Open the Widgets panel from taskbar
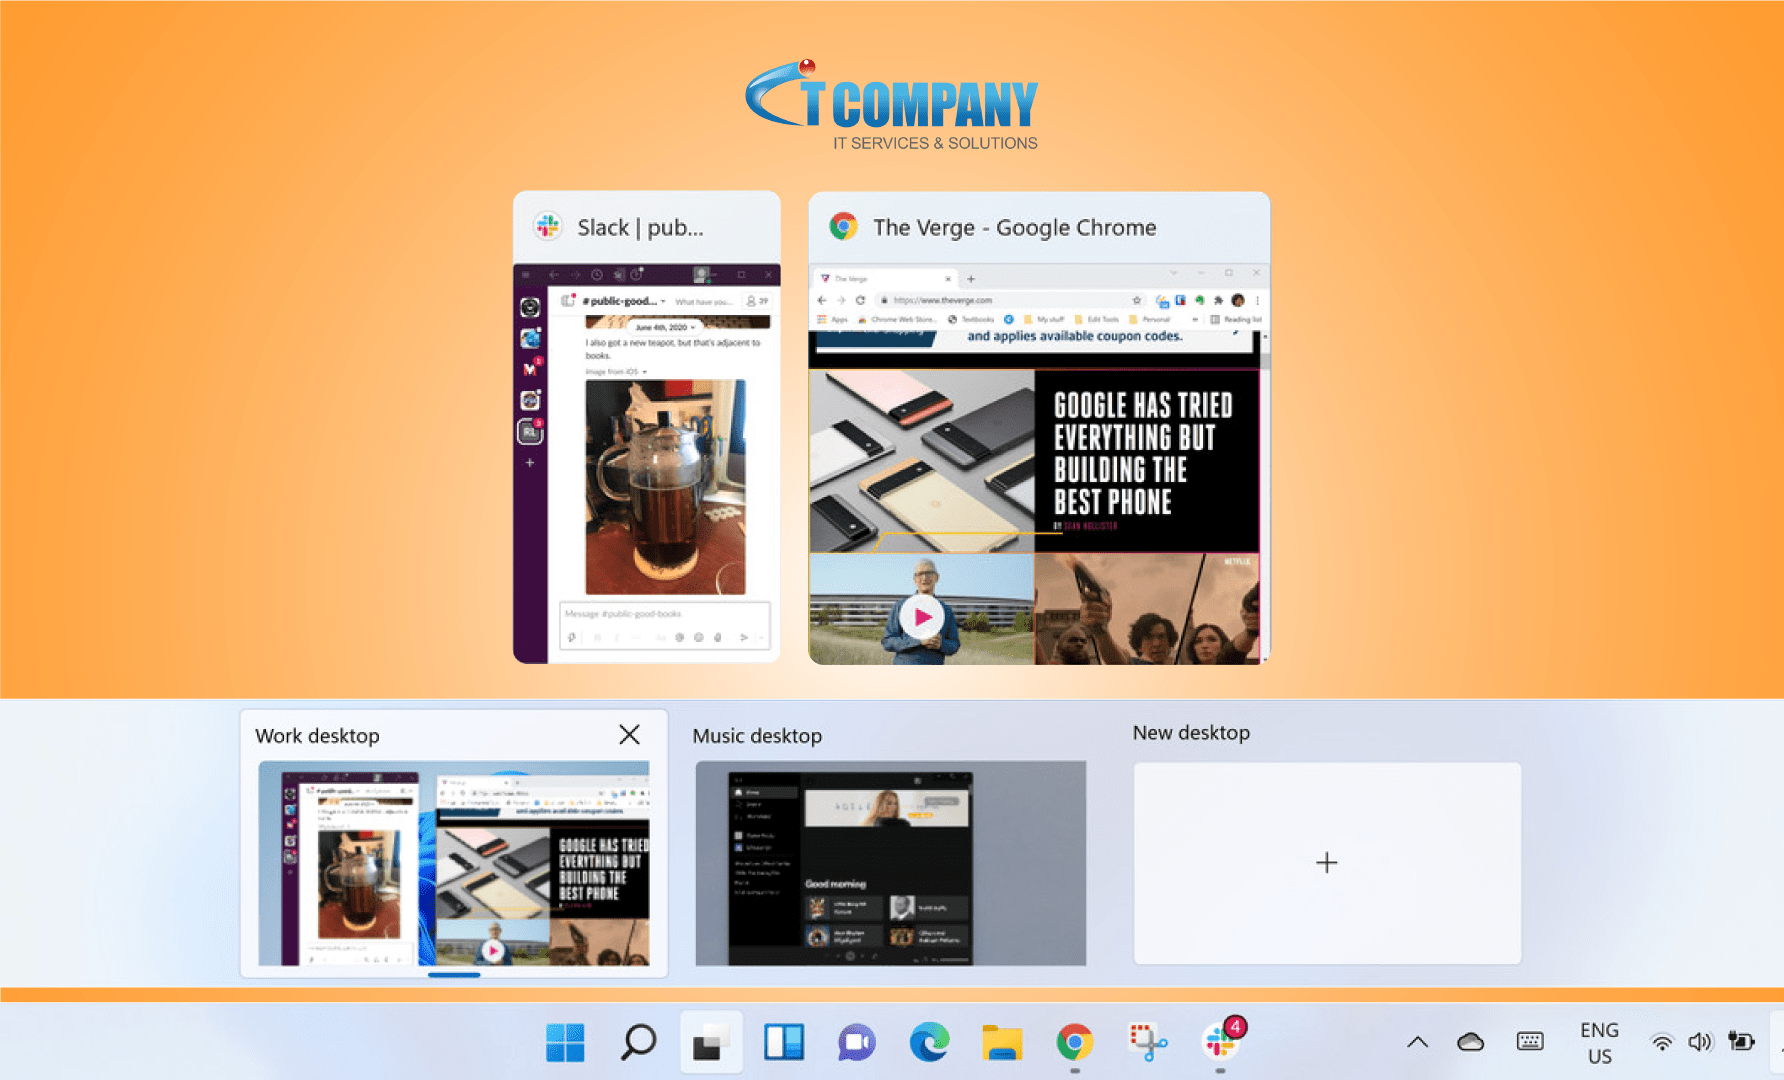The image size is (1784, 1080). [784, 1042]
